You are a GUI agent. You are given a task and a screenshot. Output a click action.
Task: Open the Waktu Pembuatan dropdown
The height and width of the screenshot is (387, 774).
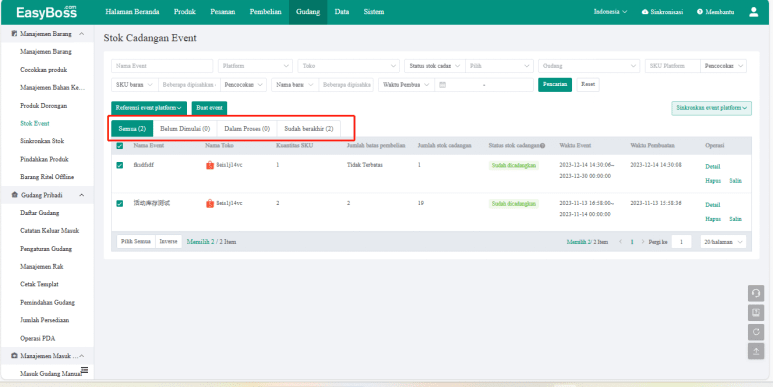pos(406,85)
